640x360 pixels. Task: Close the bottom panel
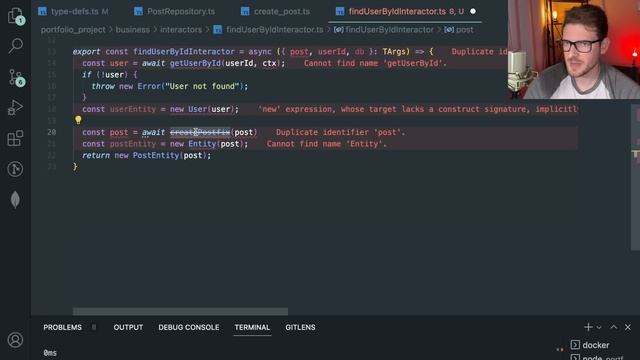628,327
